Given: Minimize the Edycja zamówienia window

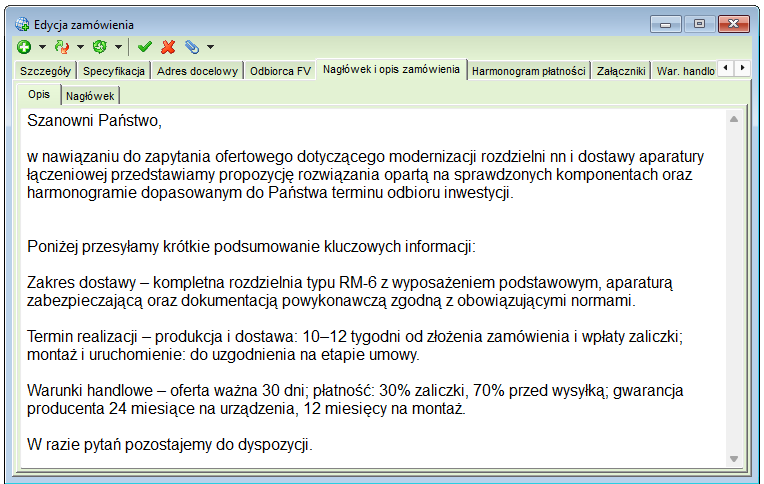Looking at the screenshot, I should [666, 23].
